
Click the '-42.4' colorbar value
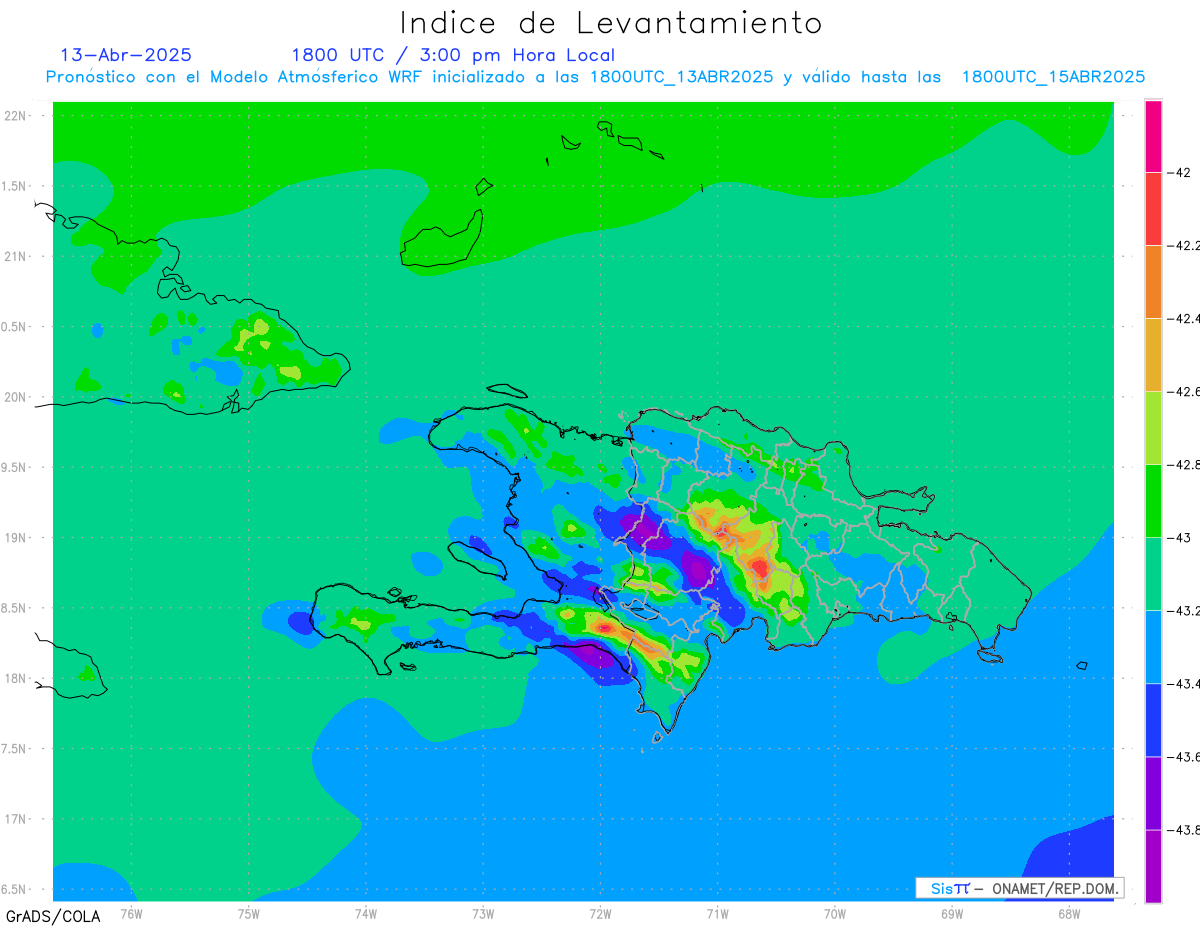pyautogui.click(x=1183, y=319)
